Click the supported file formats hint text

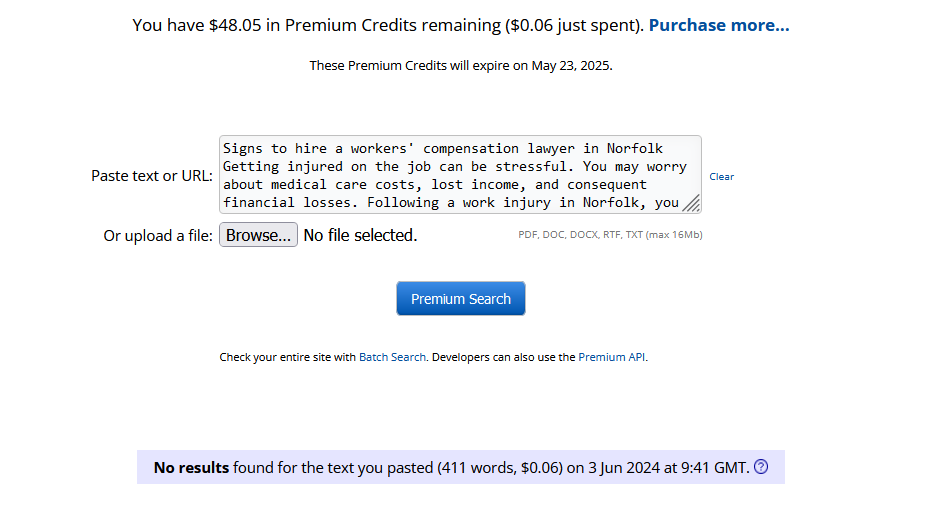coord(610,234)
